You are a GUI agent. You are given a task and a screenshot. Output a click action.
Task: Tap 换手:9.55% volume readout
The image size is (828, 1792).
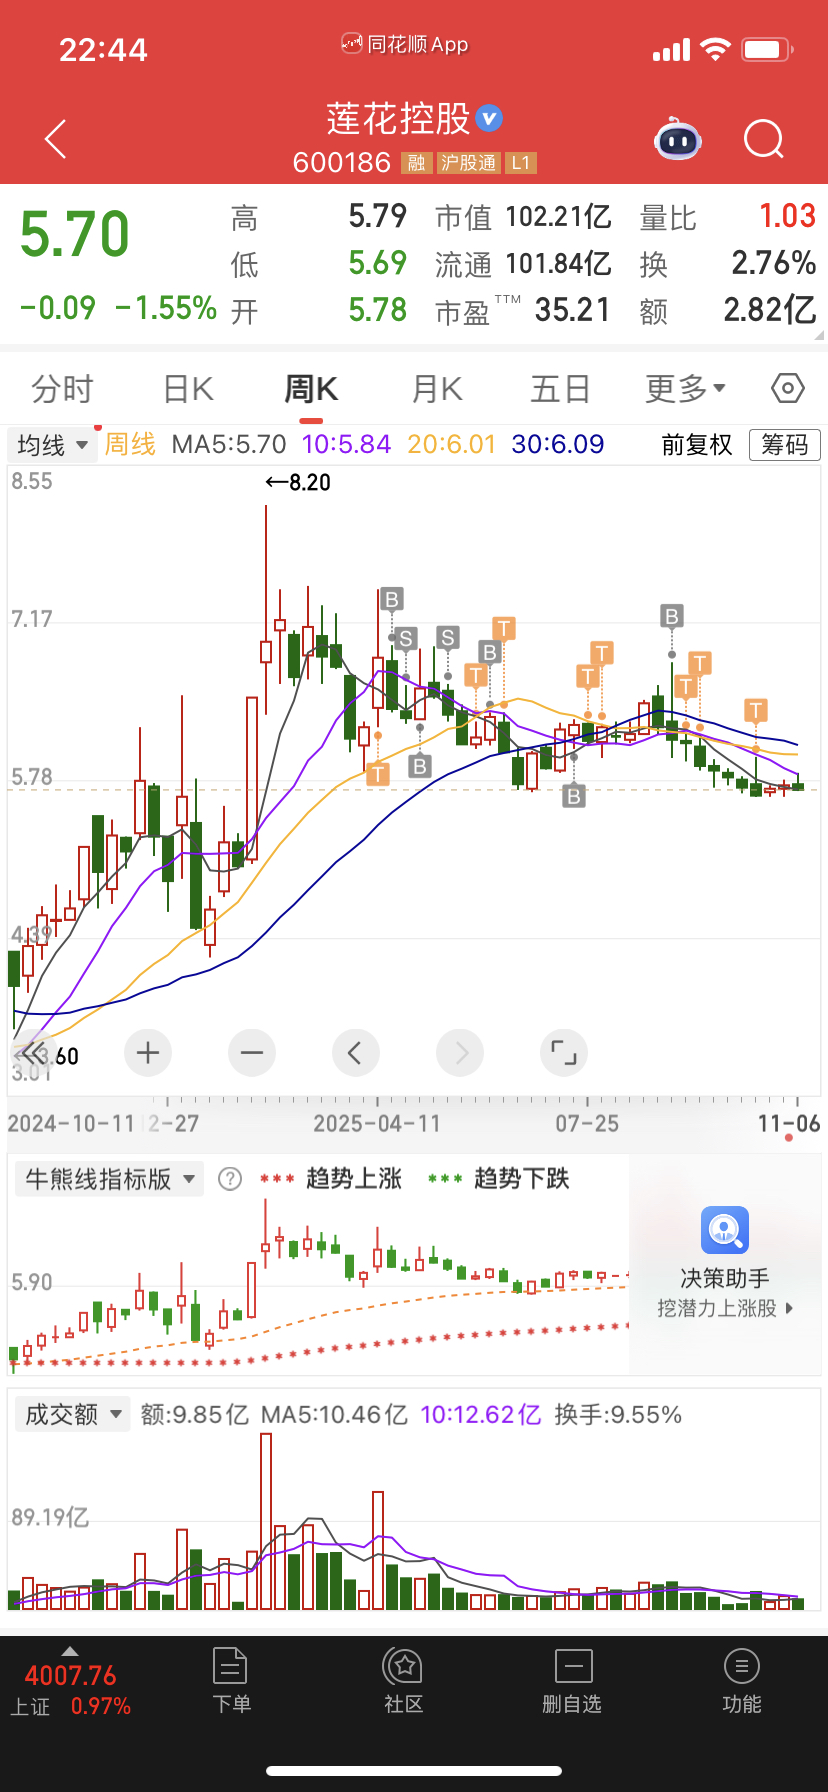tap(618, 1414)
